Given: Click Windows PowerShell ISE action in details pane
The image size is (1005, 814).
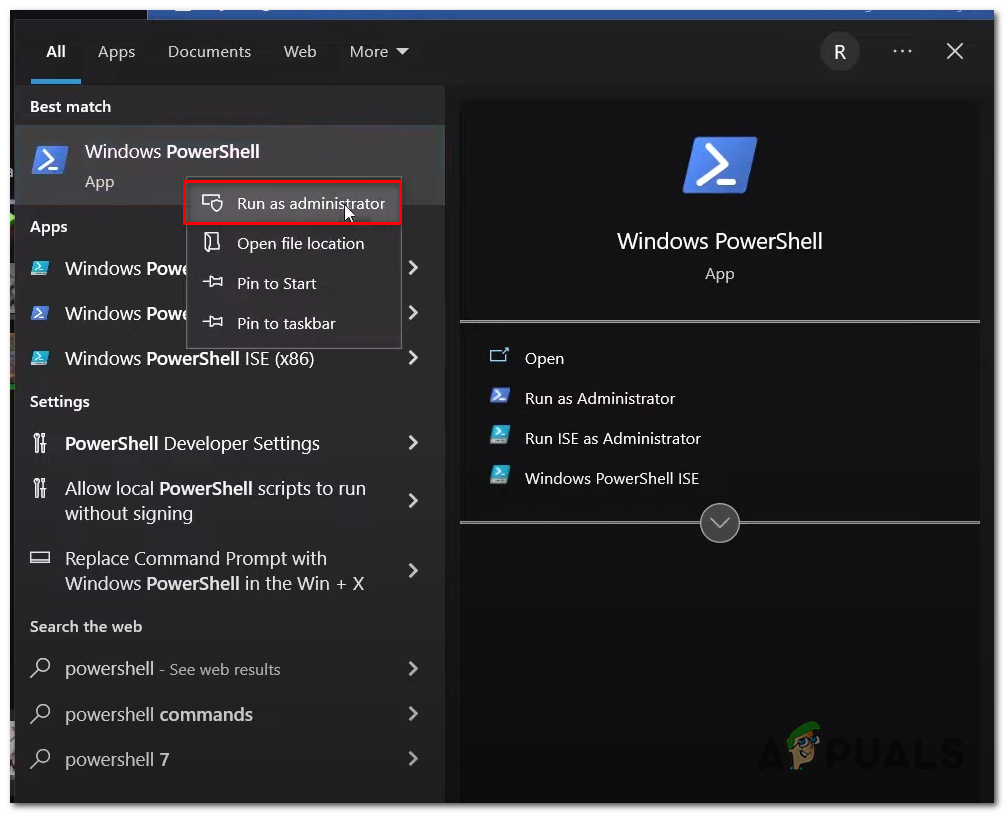Looking at the screenshot, I should pos(611,478).
